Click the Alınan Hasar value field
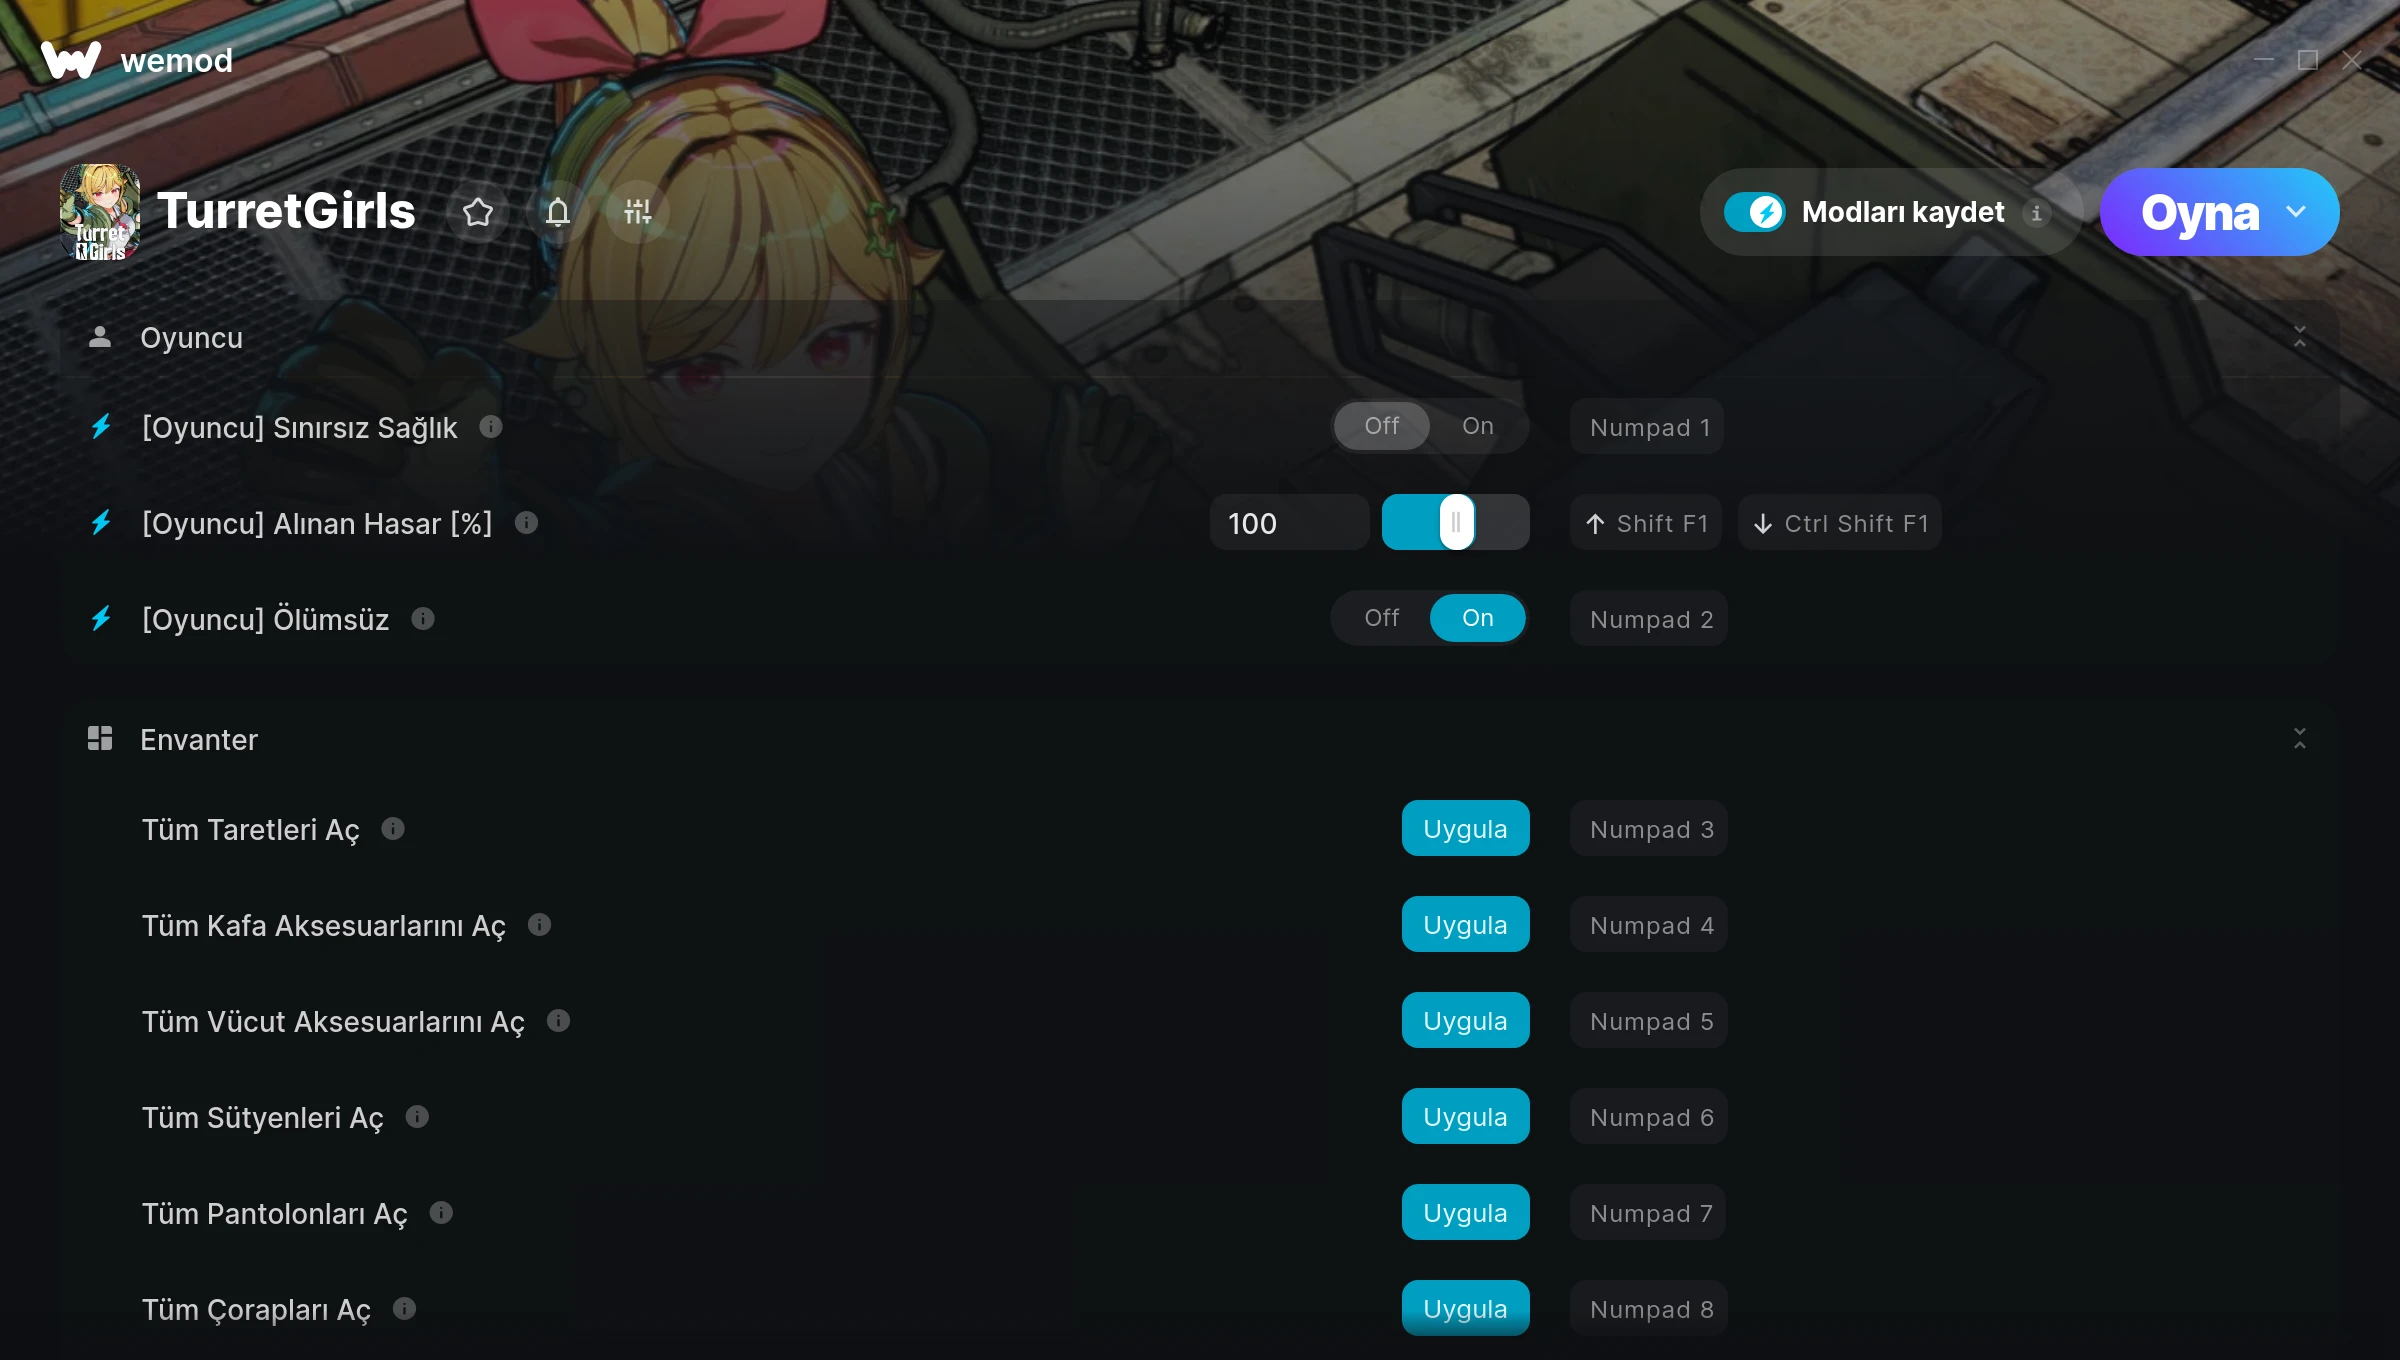 (1289, 523)
